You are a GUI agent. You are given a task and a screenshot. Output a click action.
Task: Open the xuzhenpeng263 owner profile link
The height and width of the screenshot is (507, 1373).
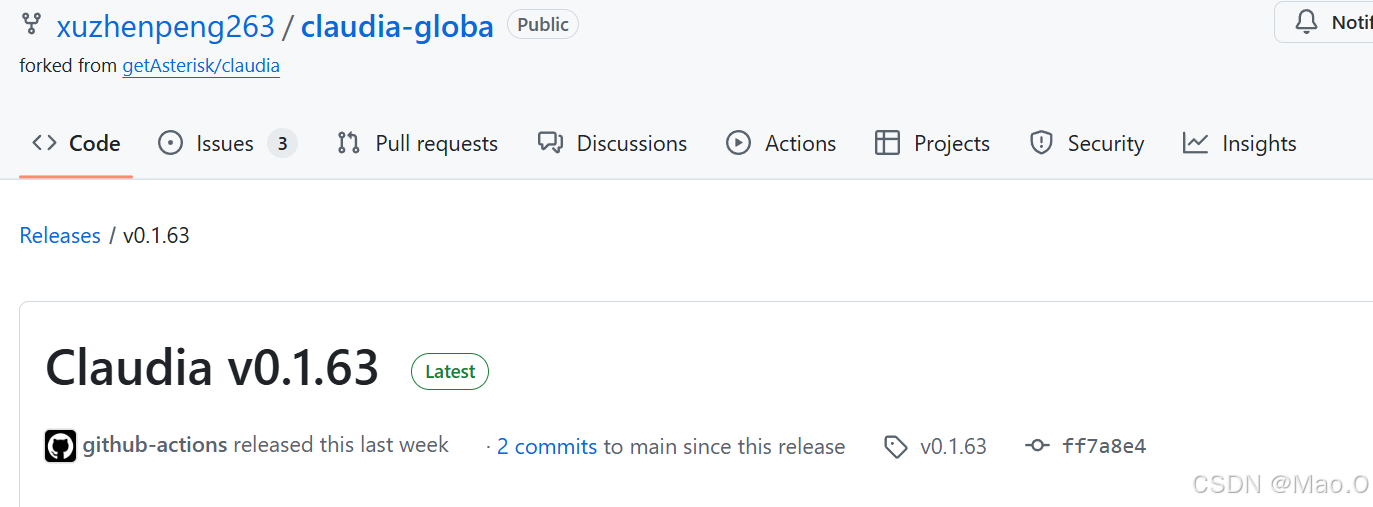point(166,27)
